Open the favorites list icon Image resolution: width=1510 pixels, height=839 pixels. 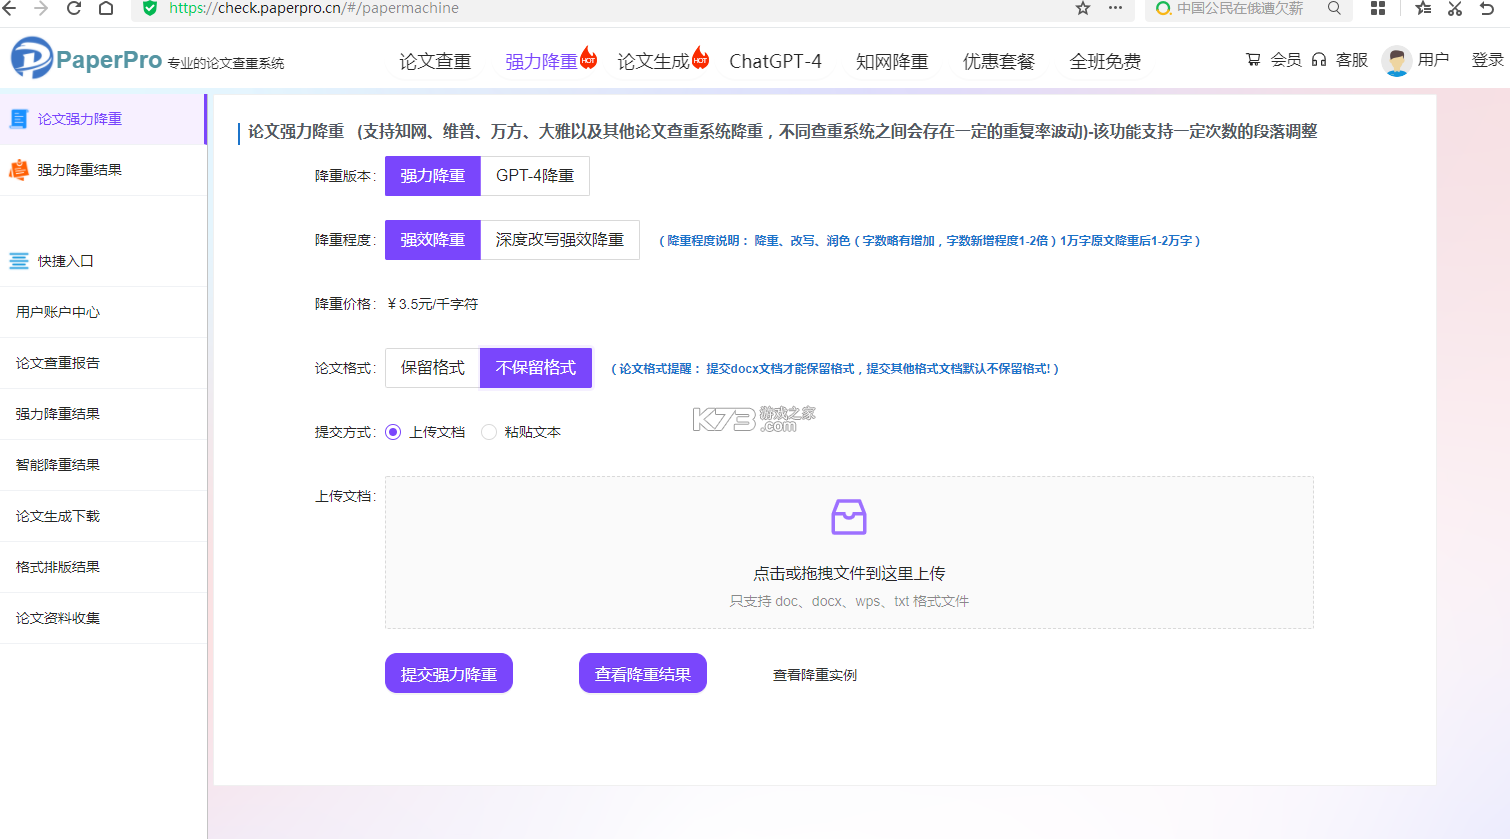coord(1423,8)
